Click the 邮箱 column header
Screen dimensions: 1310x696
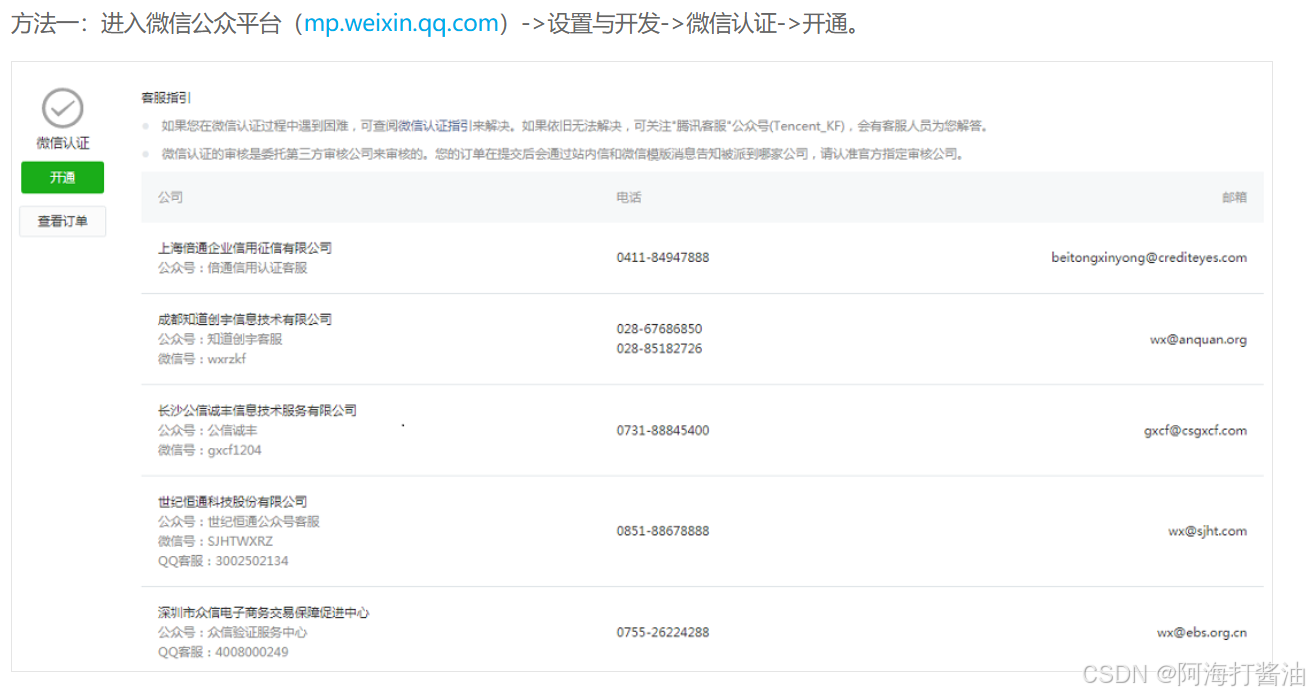tap(1234, 197)
